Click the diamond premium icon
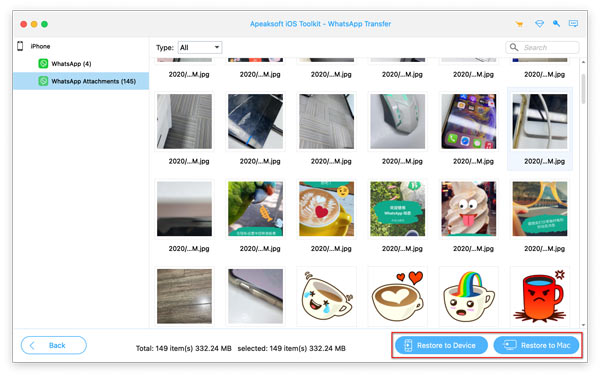Screen dimensions: 600x377 (x=540, y=24)
